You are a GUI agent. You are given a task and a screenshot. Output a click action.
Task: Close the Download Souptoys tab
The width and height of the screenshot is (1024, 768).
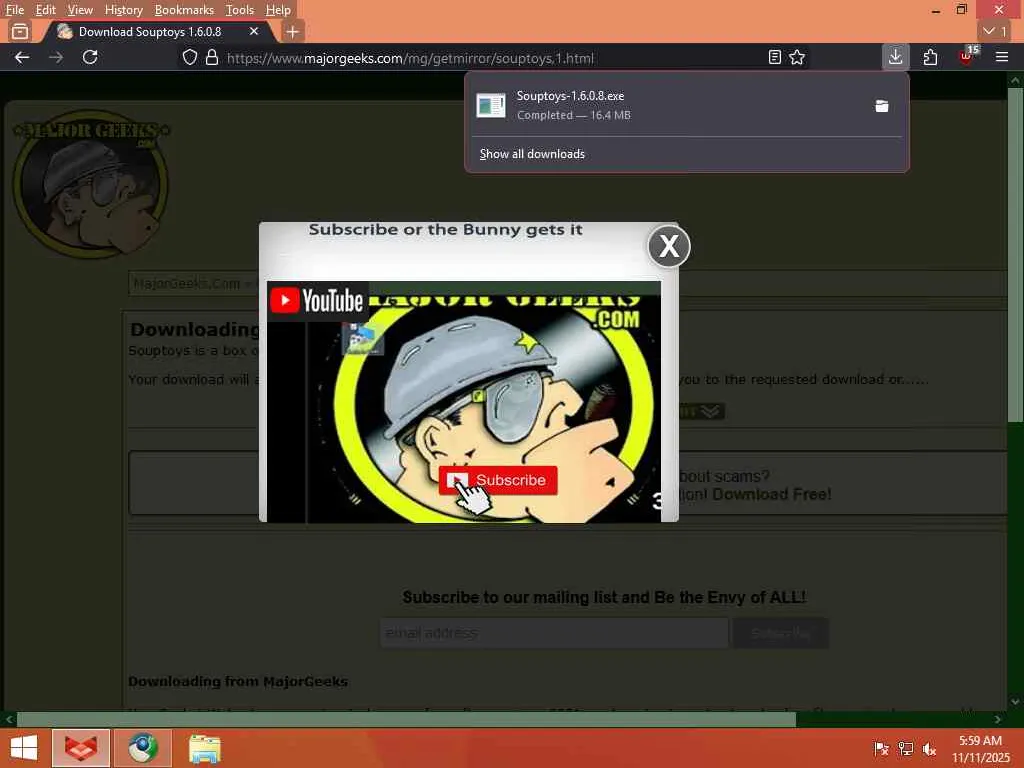click(x=254, y=31)
